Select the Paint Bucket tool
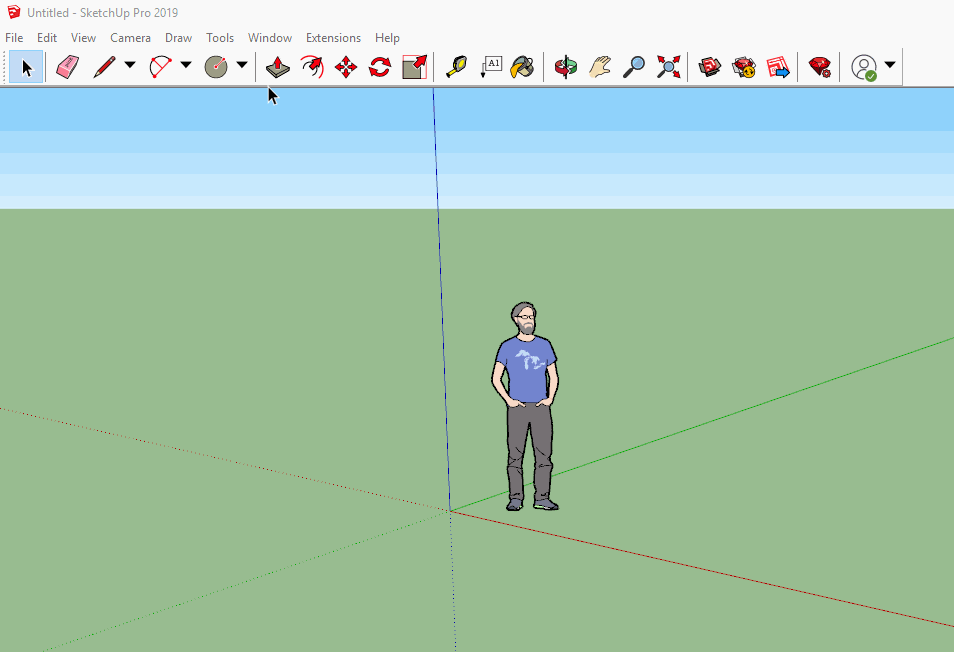954x652 pixels. tap(521, 67)
